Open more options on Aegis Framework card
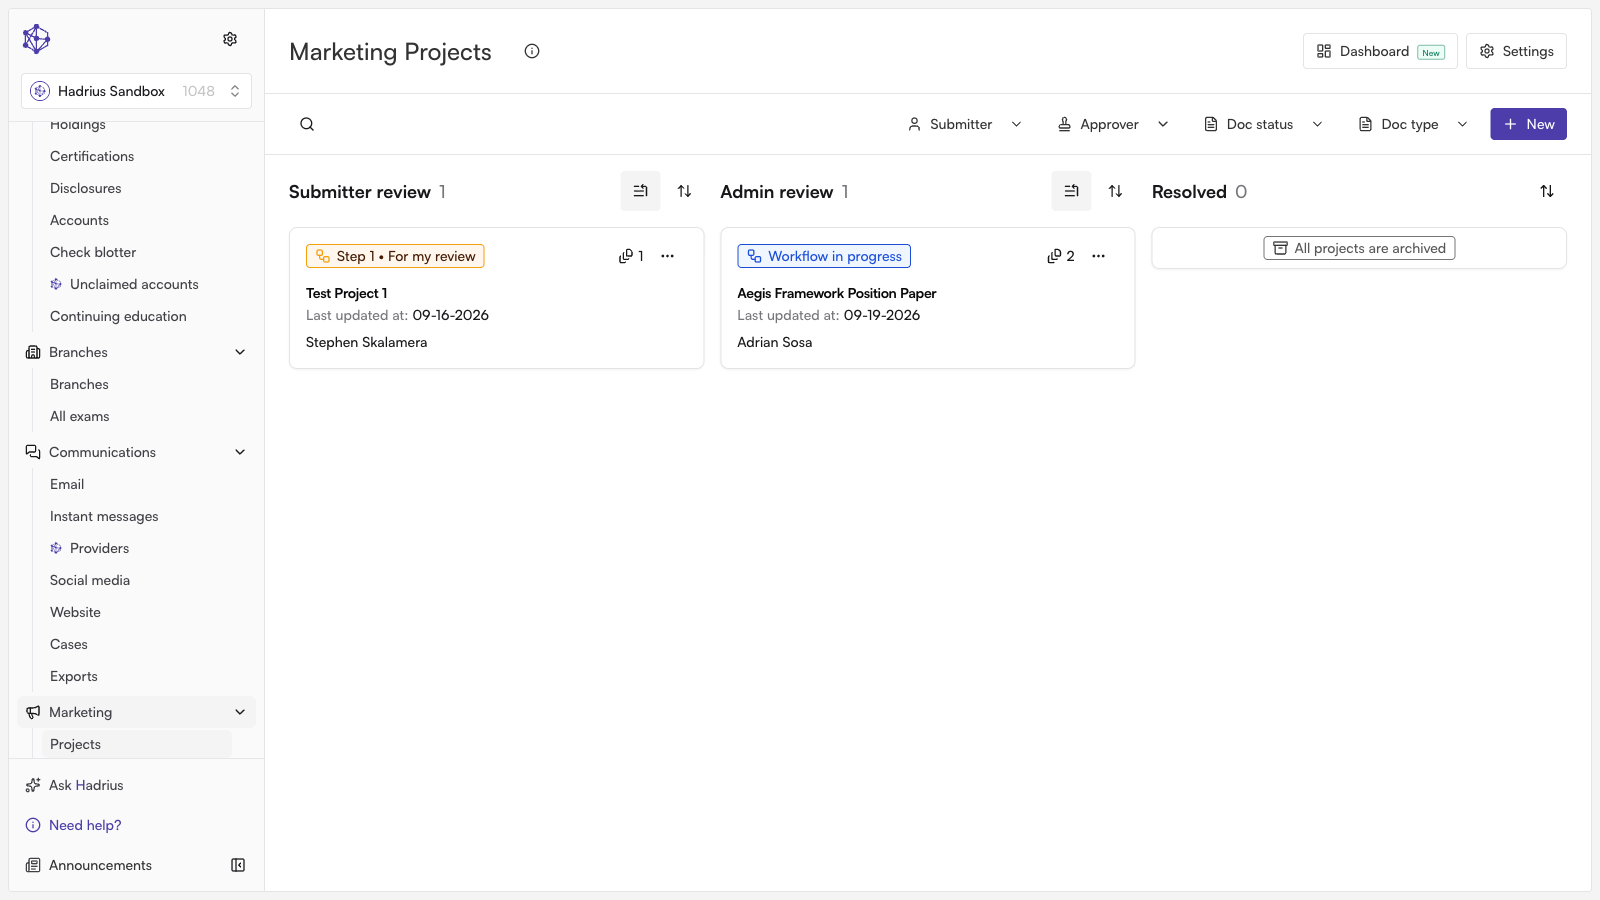1600x900 pixels. point(1098,256)
